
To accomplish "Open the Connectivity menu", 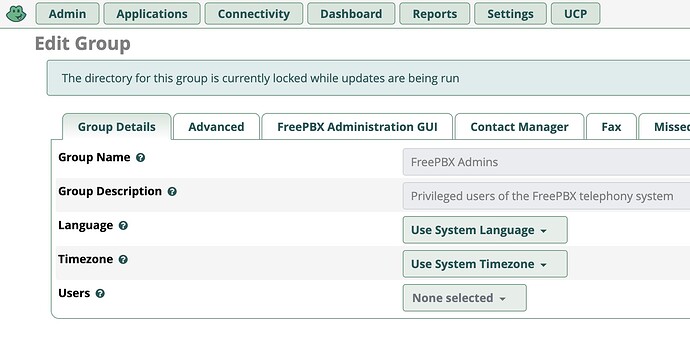I will [x=253, y=14].
